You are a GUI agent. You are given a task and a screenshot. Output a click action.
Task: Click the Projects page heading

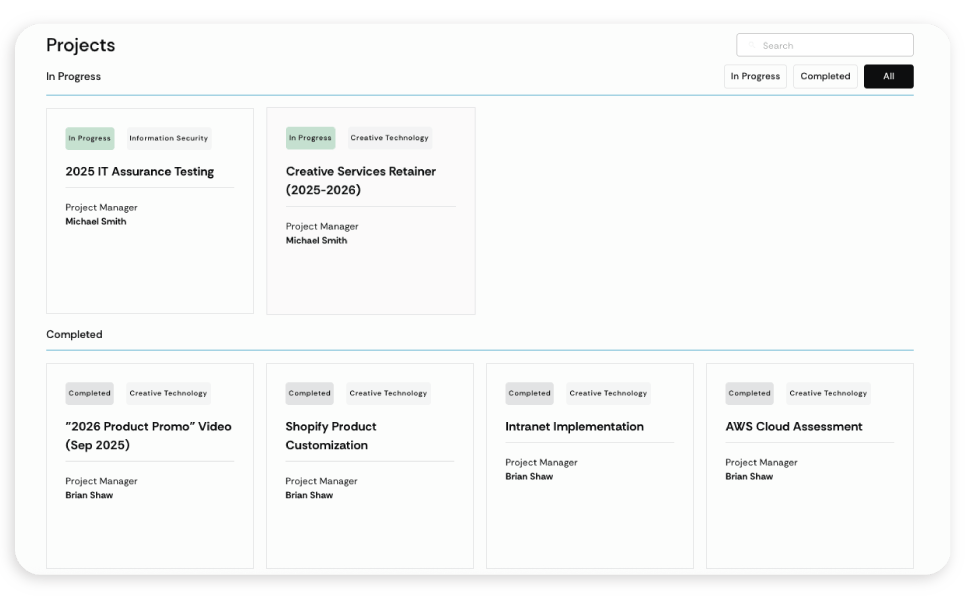(80, 45)
